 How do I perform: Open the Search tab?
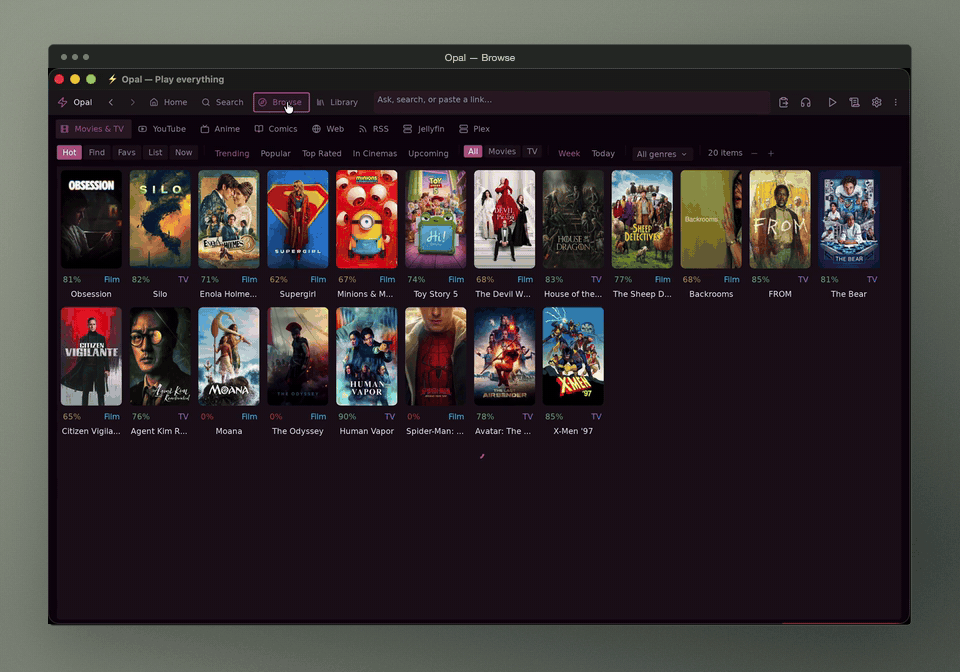(222, 102)
